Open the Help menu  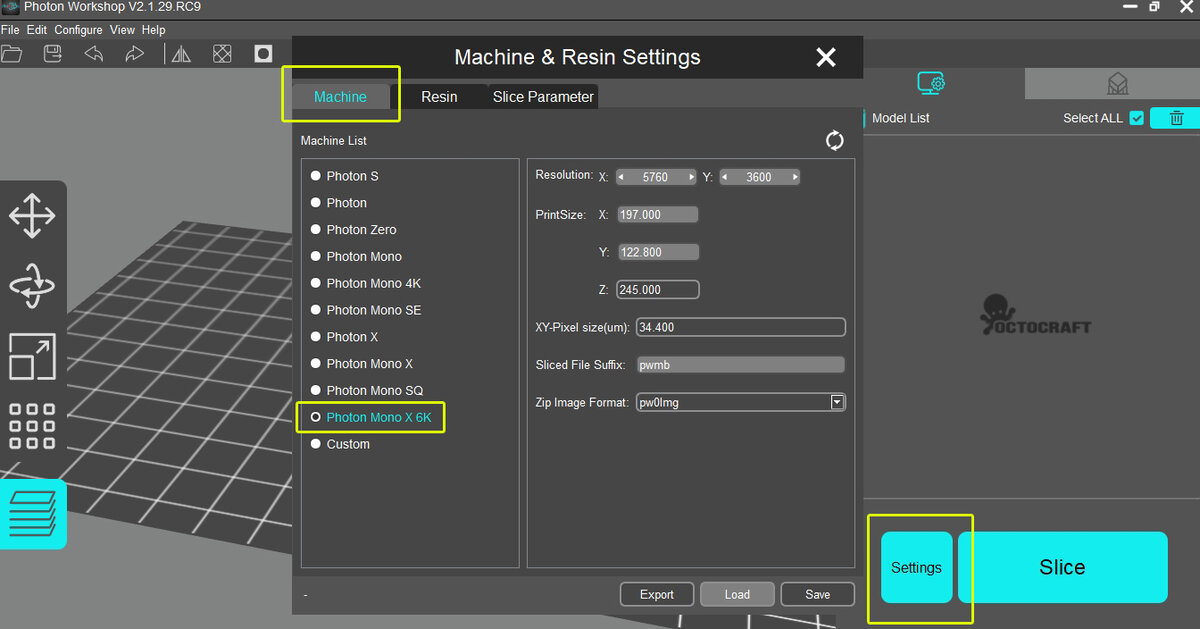click(154, 30)
